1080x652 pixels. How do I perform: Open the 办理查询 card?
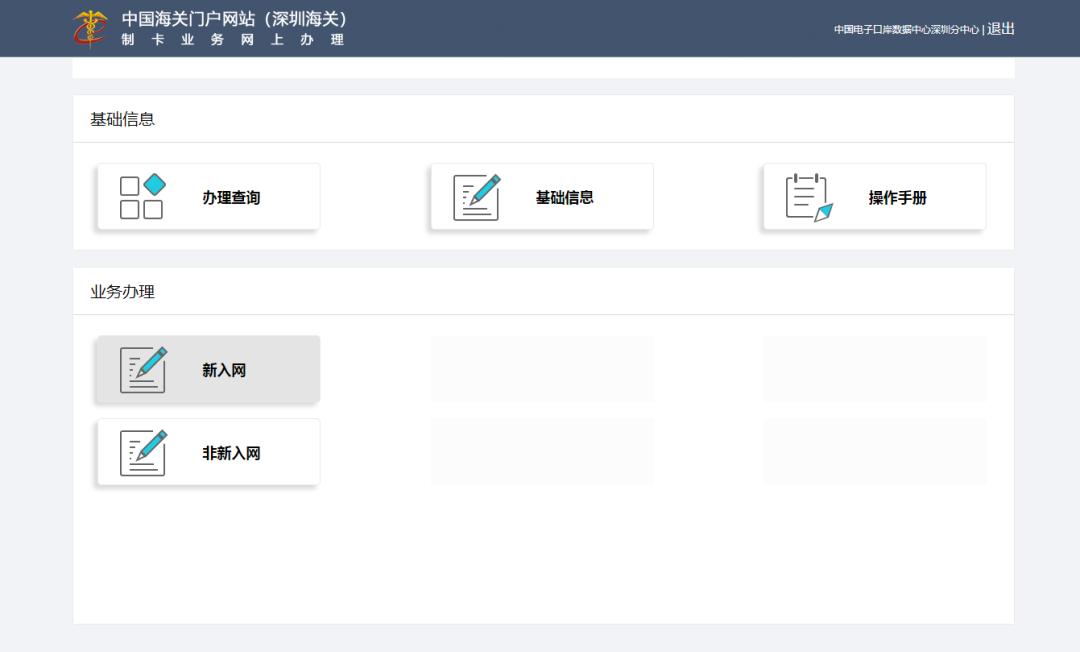(207, 196)
